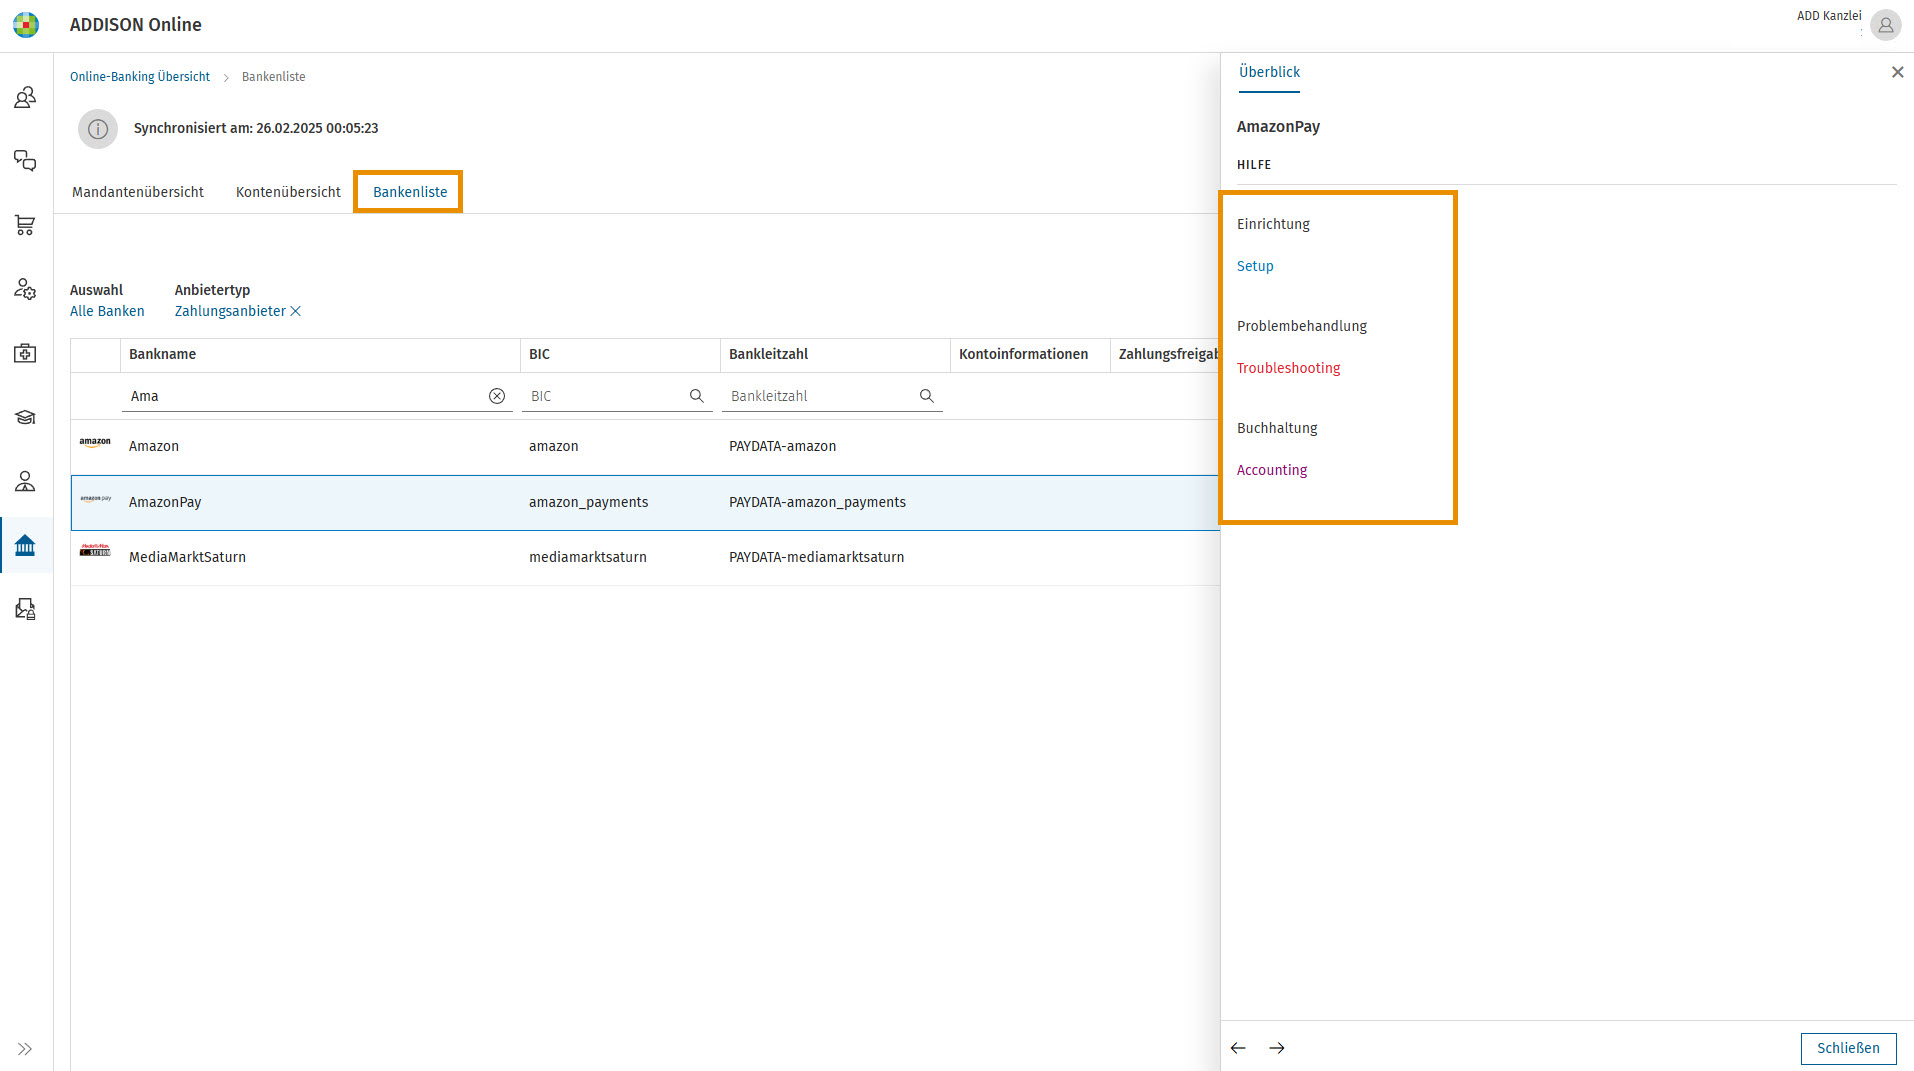The height and width of the screenshot is (1071, 1914).
Task: Open the Accounting help link
Action: tap(1271, 470)
